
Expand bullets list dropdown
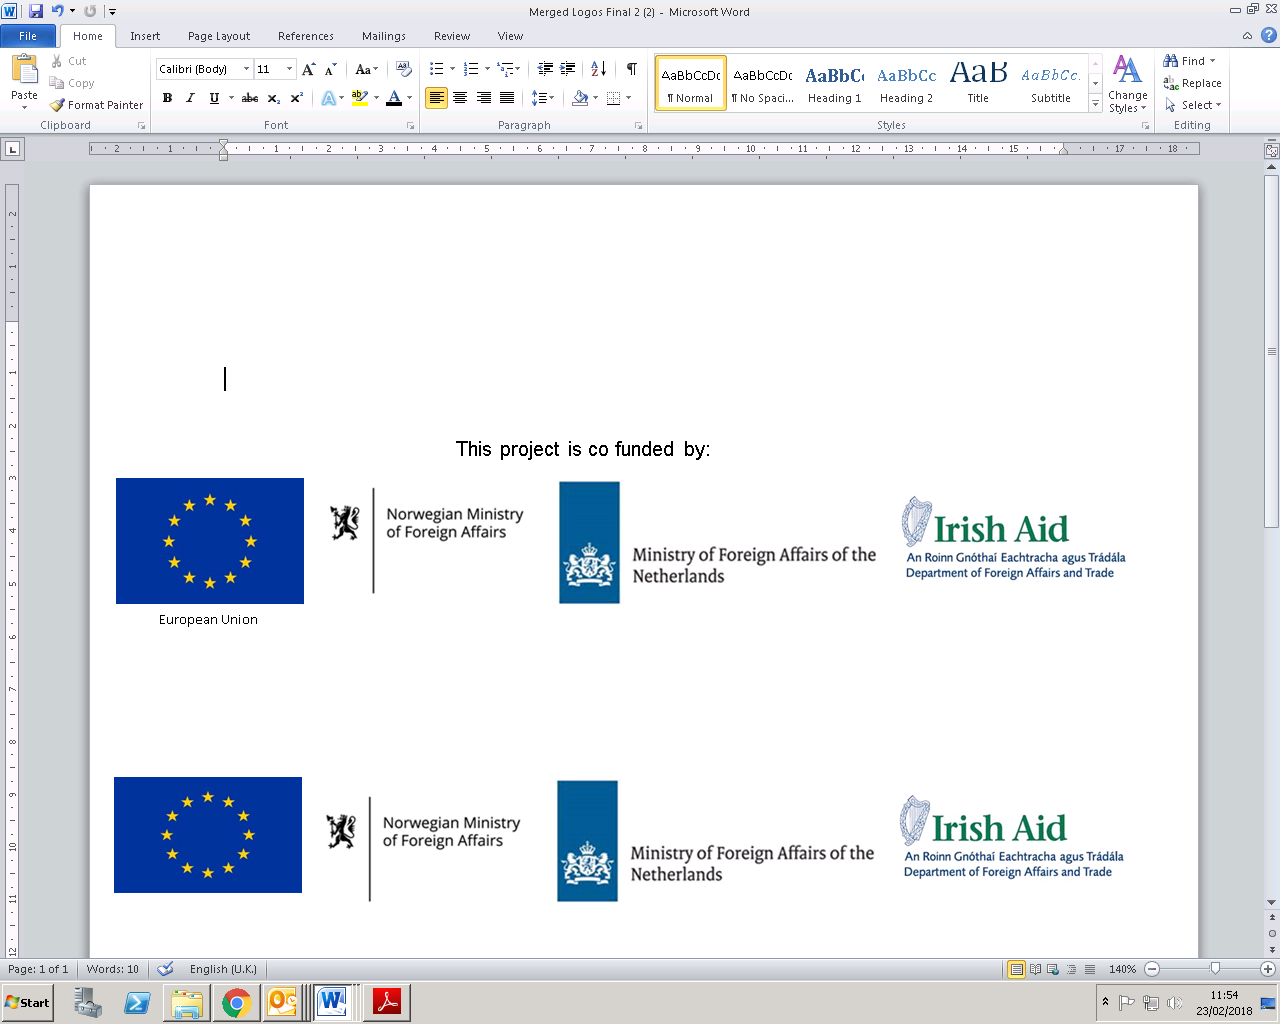click(452, 69)
